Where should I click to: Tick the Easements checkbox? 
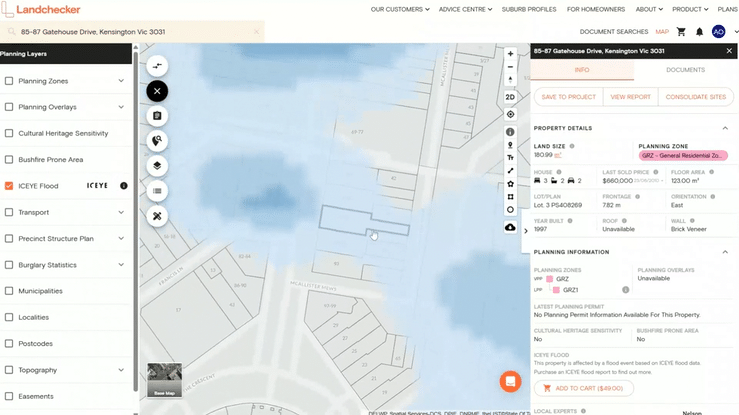point(9,396)
